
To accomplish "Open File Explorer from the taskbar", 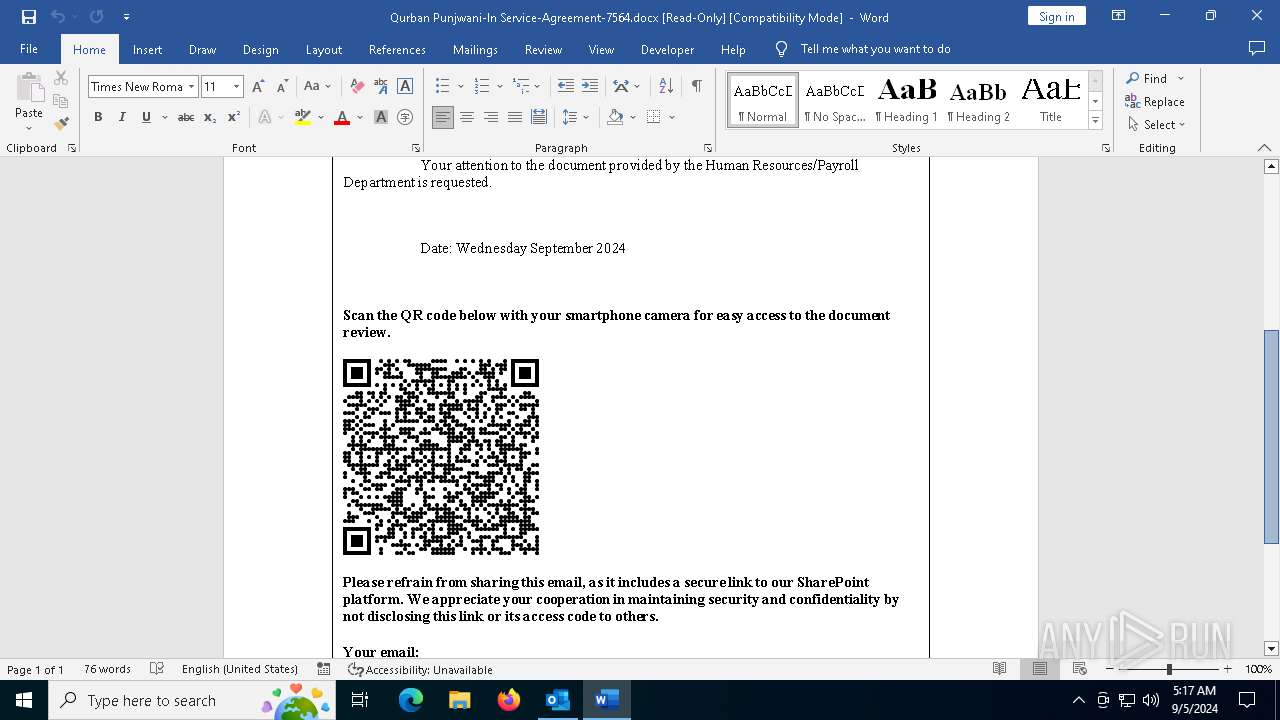I will pyautogui.click(x=460, y=700).
